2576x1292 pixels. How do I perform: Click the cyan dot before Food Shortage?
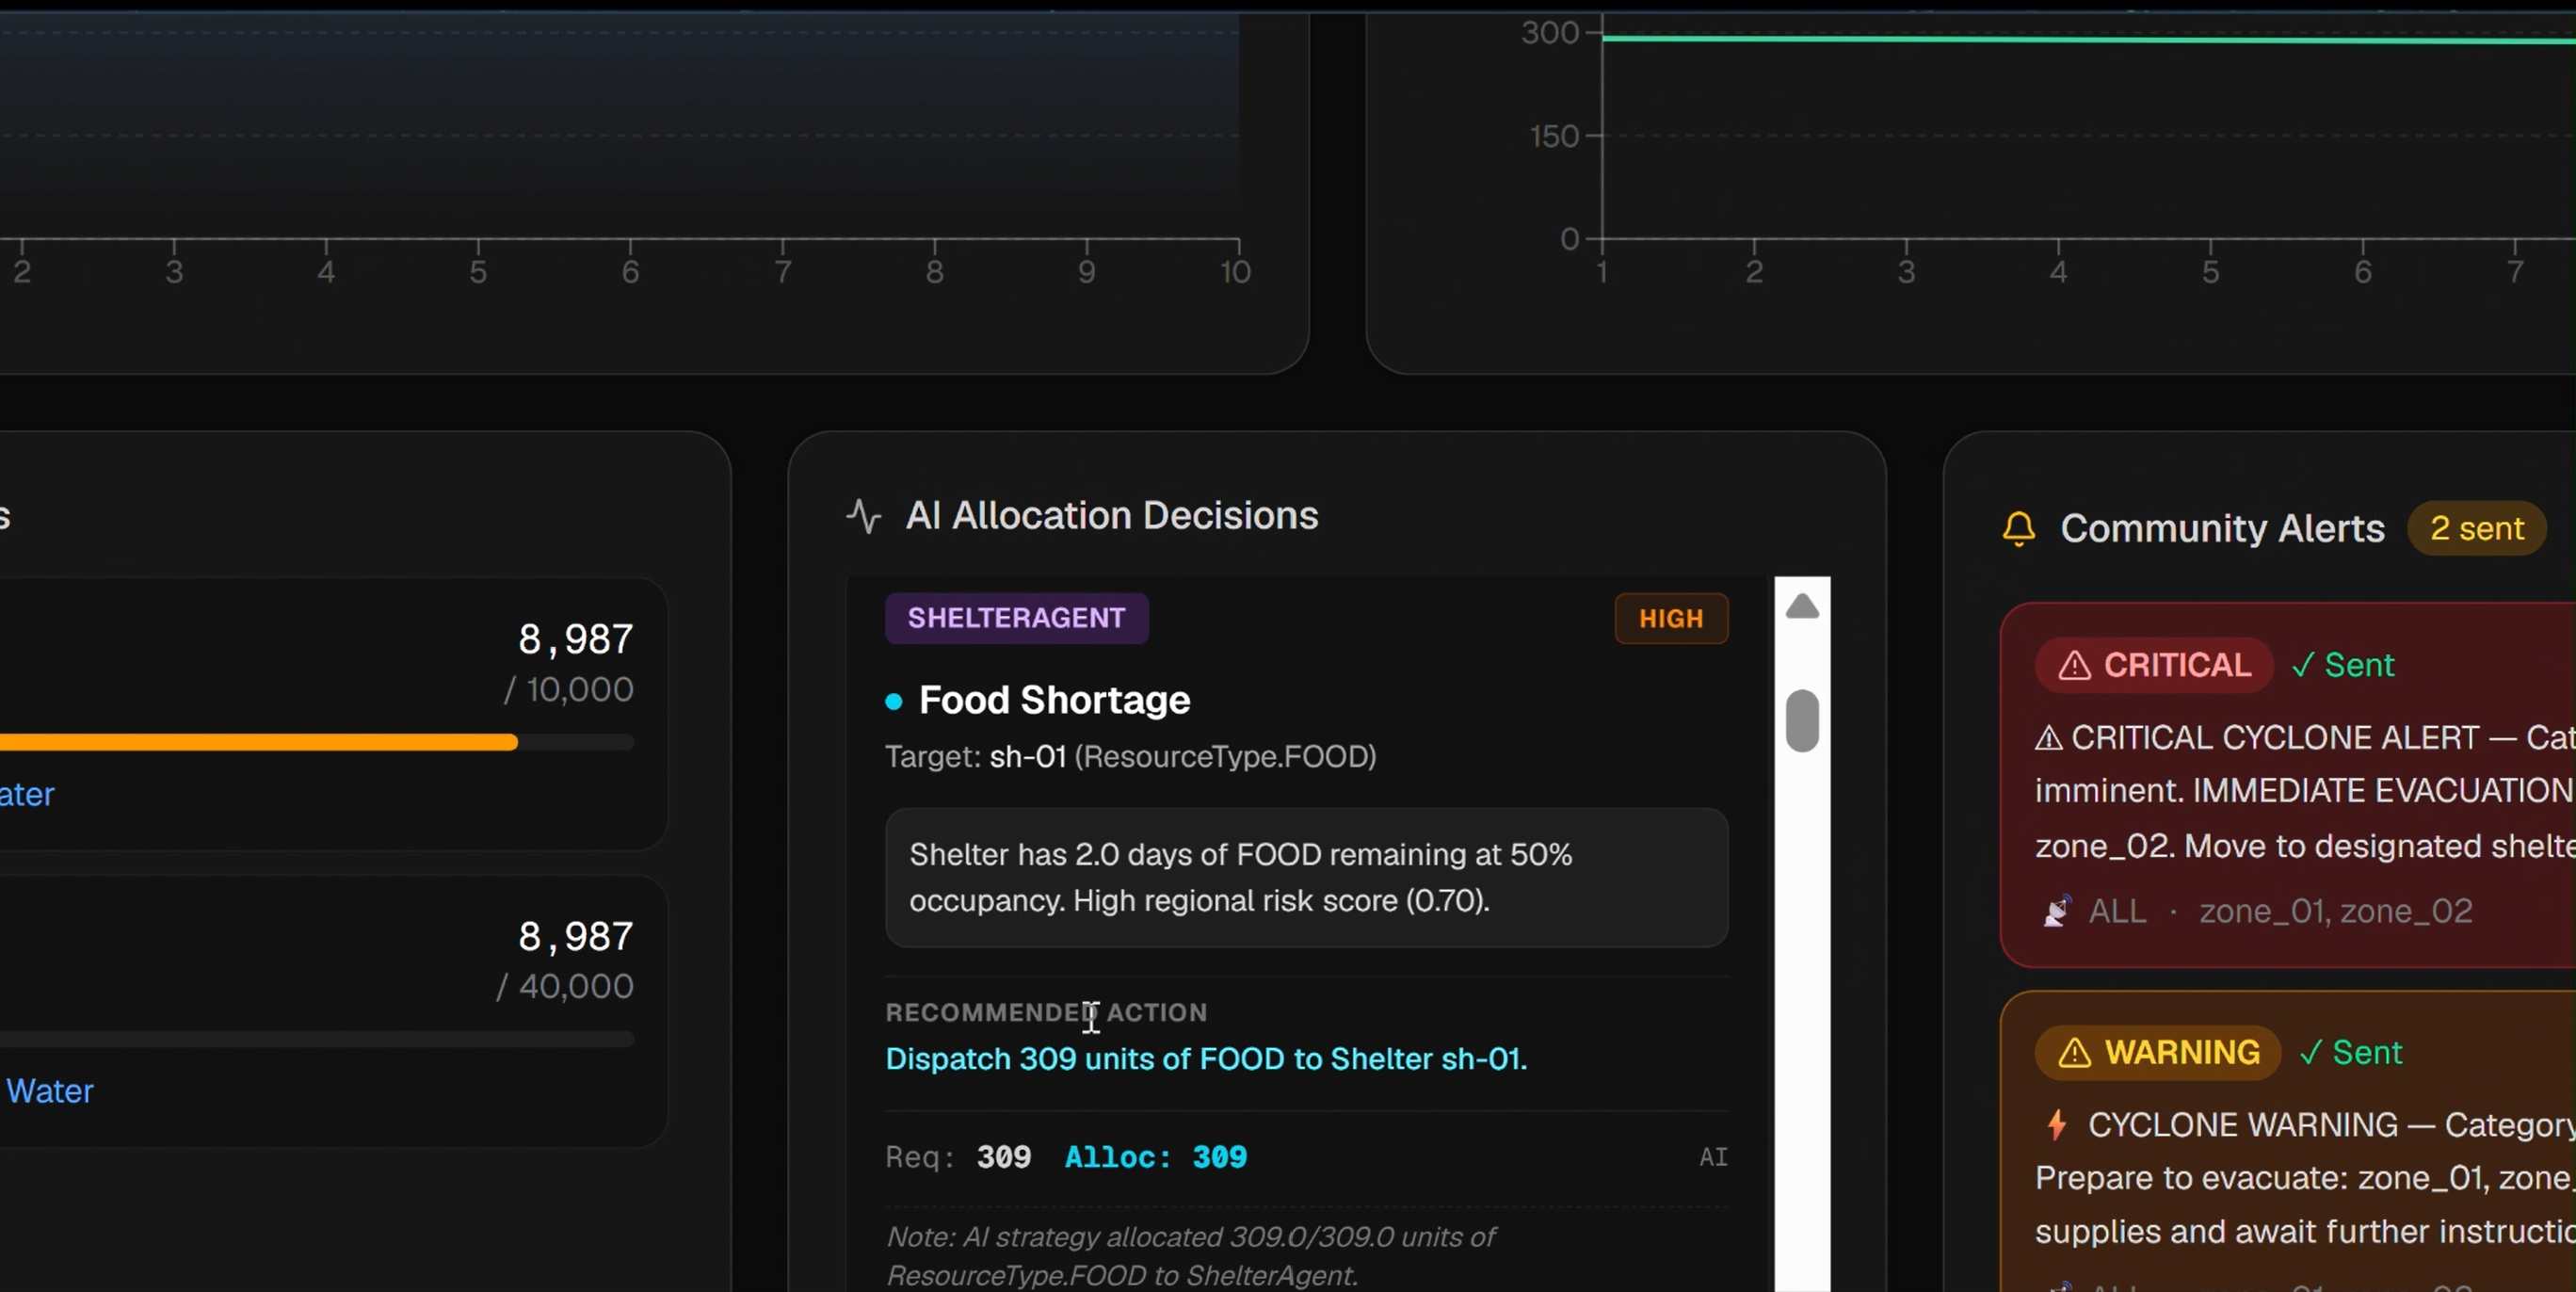point(894,702)
